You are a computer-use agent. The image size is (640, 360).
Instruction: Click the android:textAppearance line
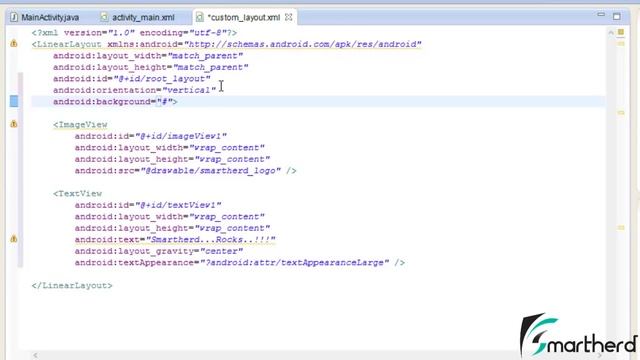click(240, 262)
